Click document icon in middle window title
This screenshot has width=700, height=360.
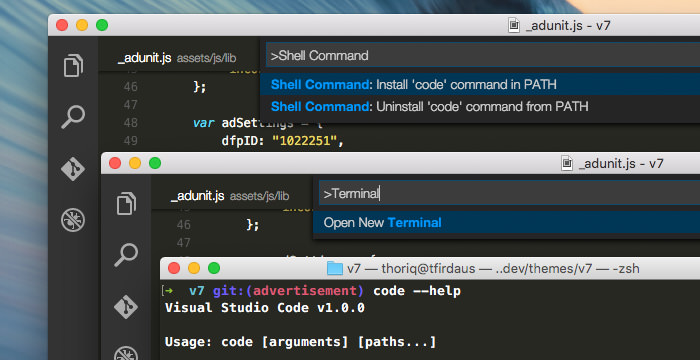[567, 163]
